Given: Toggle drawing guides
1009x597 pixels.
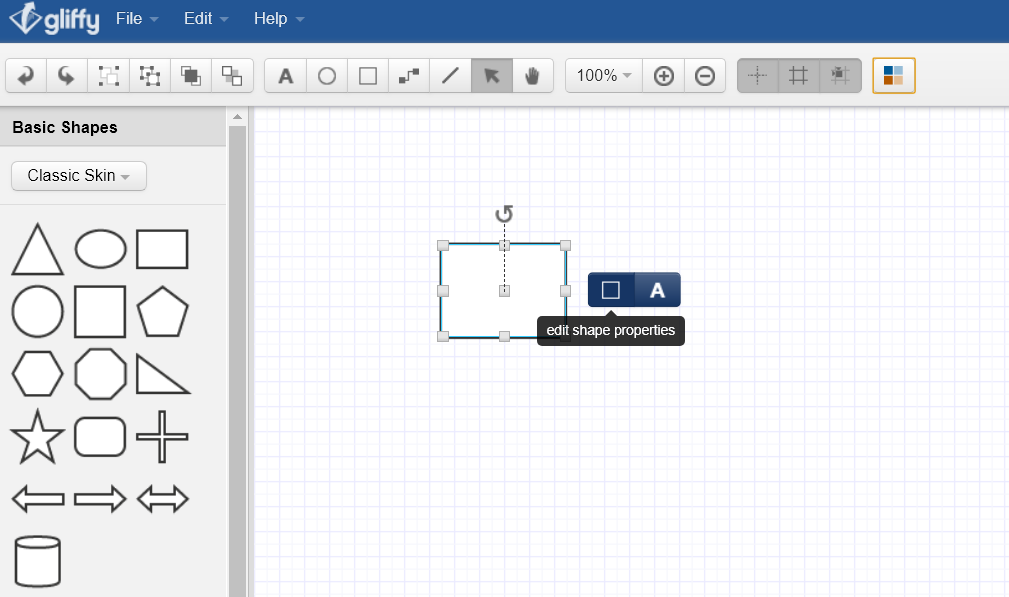Looking at the screenshot, I should 757,76.
